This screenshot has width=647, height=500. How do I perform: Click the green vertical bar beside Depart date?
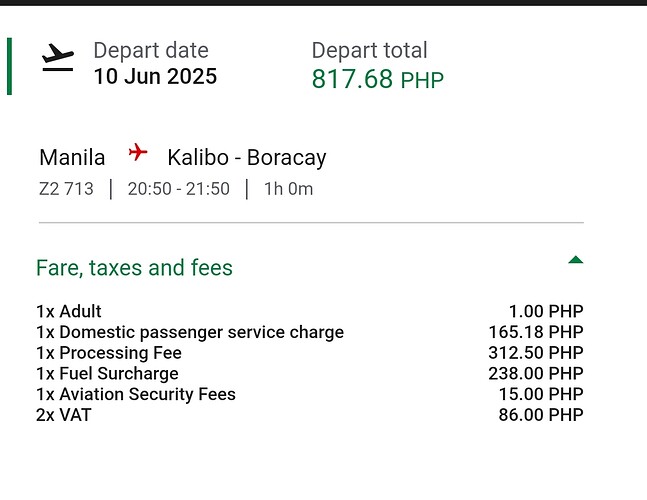pyautogui.click(x=9, y=66)
